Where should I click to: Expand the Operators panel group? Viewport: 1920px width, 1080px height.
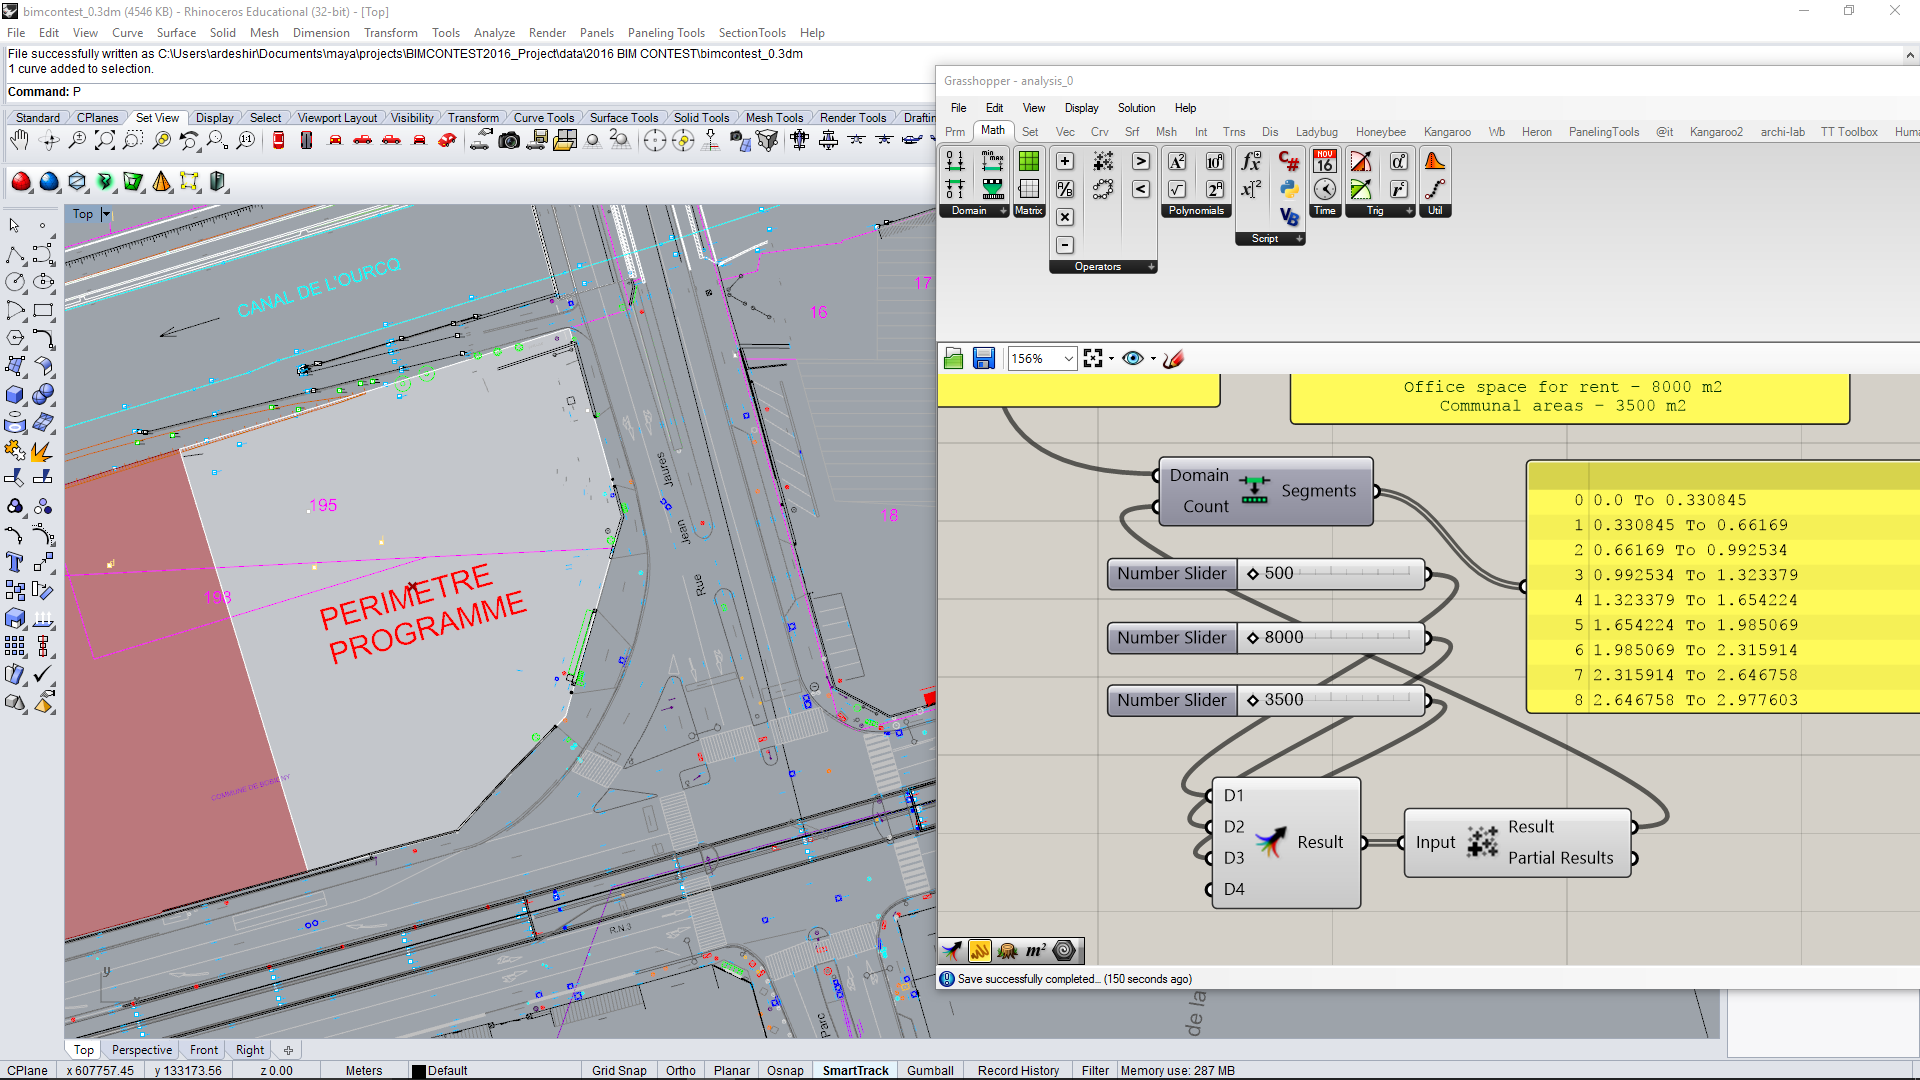1151,267
